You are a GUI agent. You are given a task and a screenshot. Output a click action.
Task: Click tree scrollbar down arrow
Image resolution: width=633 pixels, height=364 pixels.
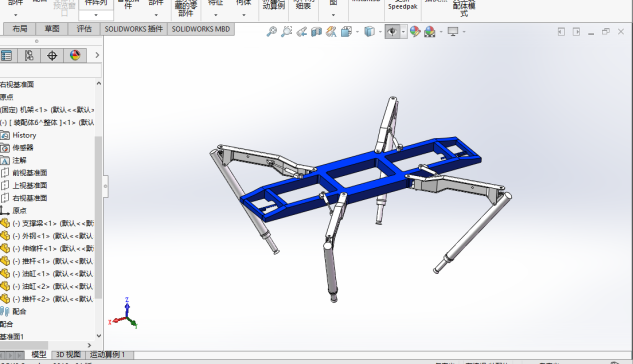click(x=99, y=336)
